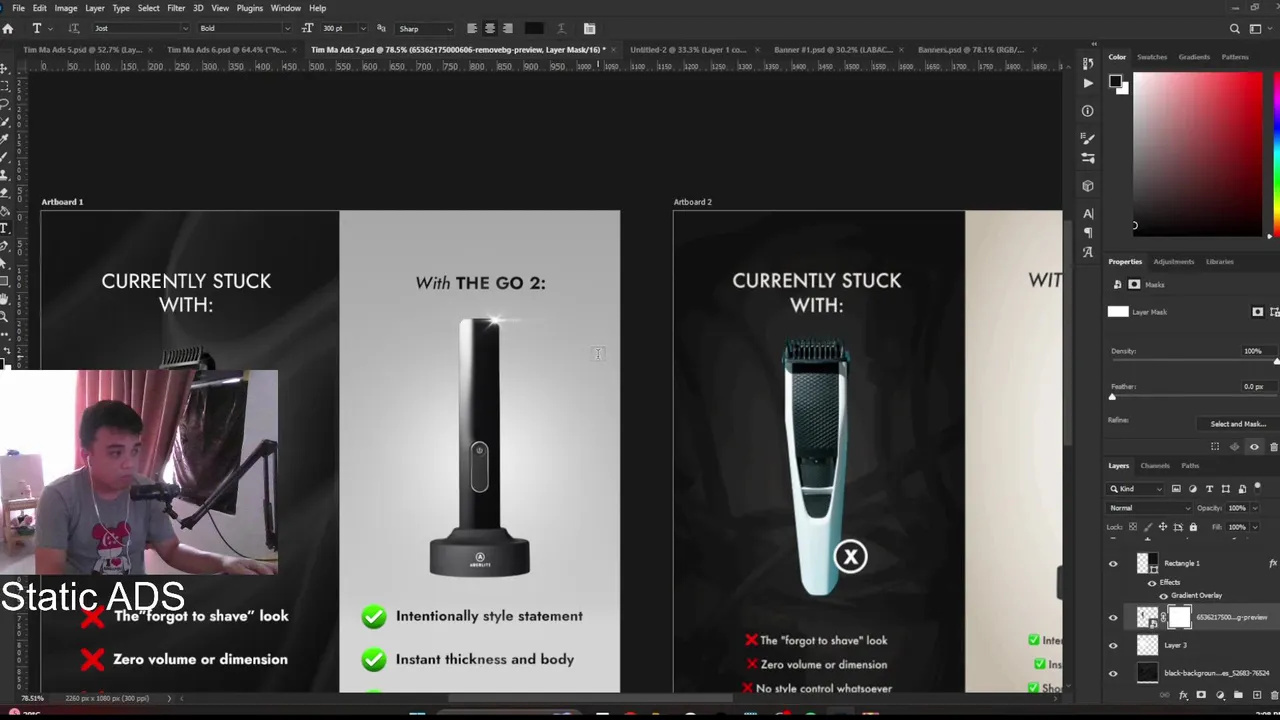Click the Home icon in options bar

(8, 28)
